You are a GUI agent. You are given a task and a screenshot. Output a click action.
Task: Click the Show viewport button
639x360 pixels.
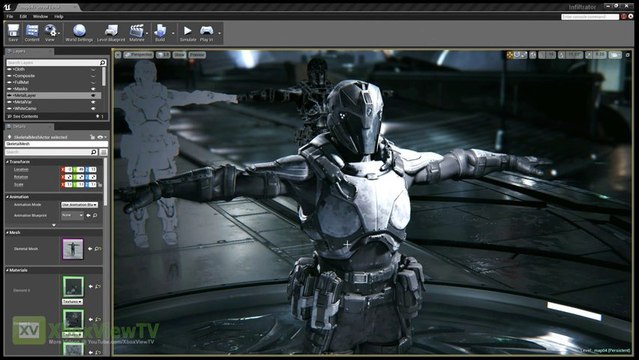click(179, 55)
